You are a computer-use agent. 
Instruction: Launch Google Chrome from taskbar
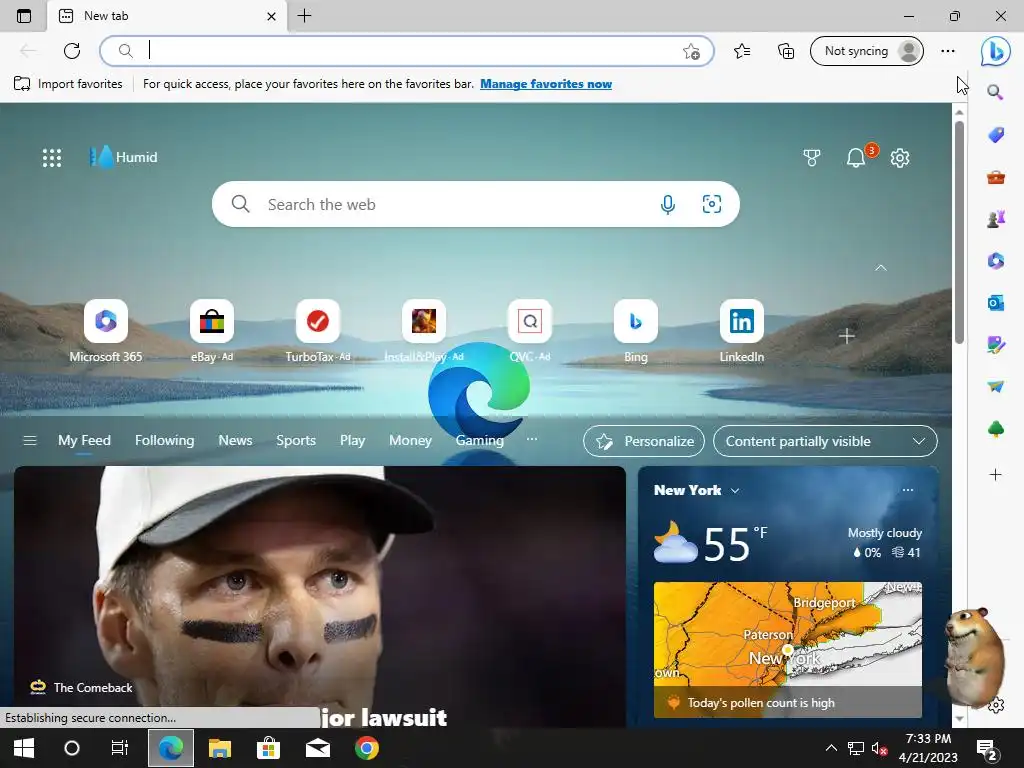click(366, 748)
